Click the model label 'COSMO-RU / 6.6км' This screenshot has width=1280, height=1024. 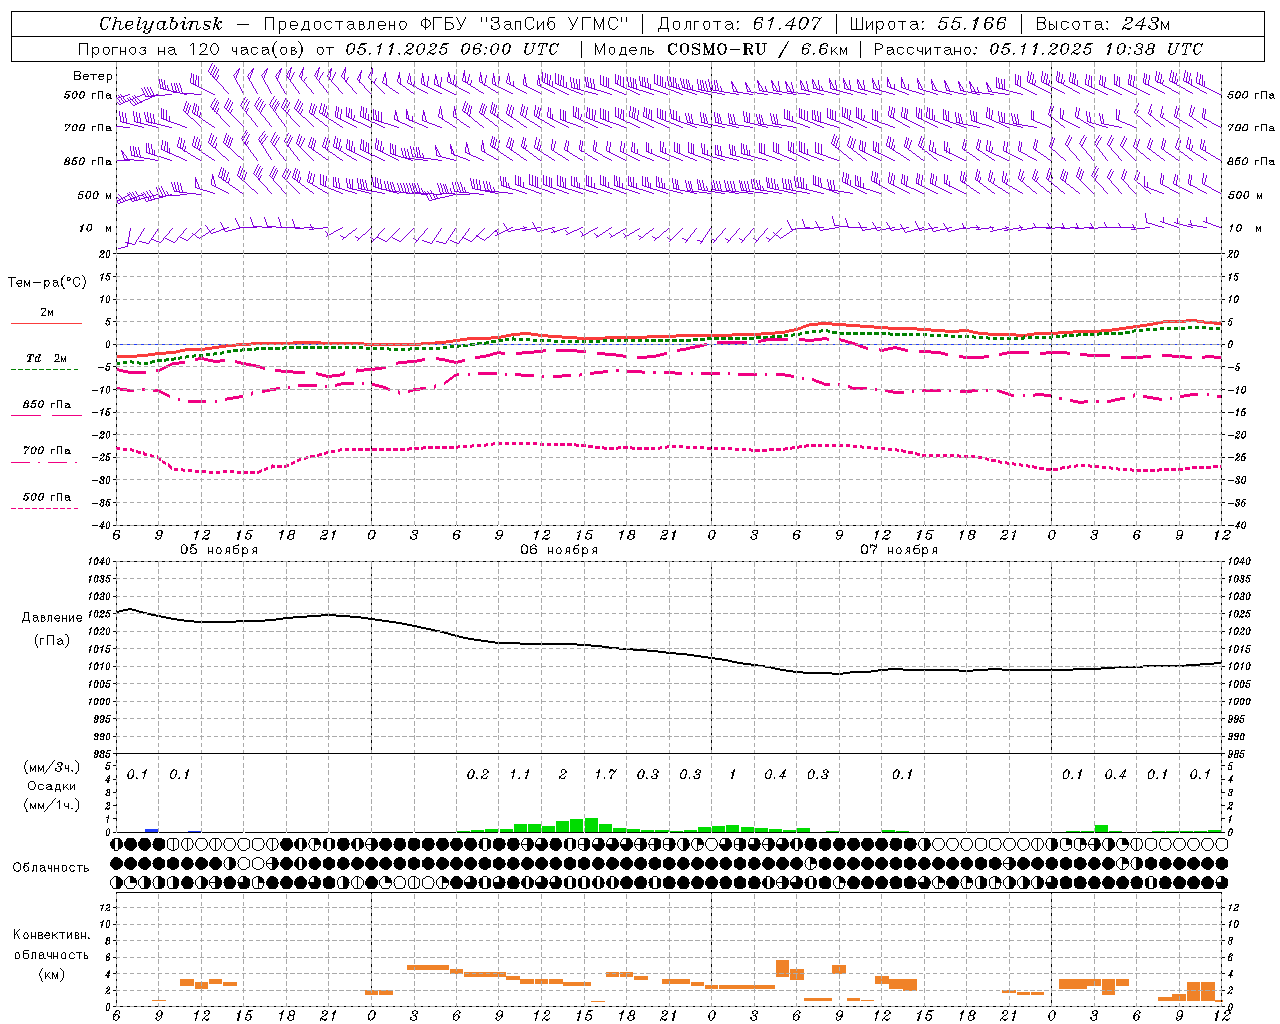(x=757, y=49)
